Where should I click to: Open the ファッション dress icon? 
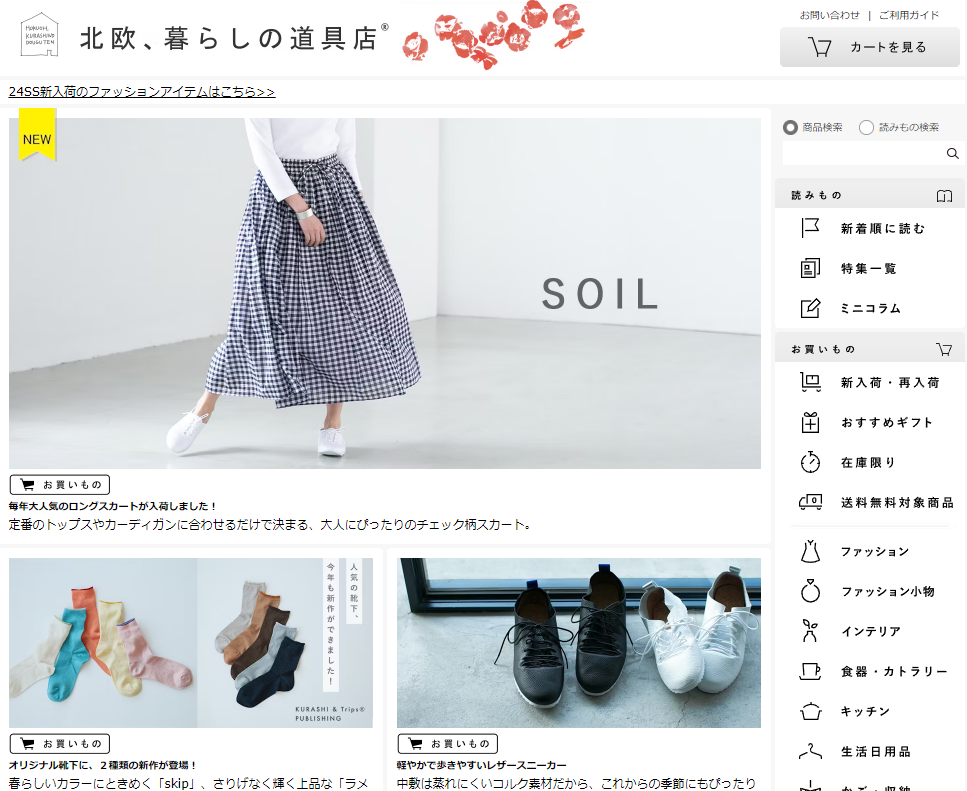pos(810,551)
